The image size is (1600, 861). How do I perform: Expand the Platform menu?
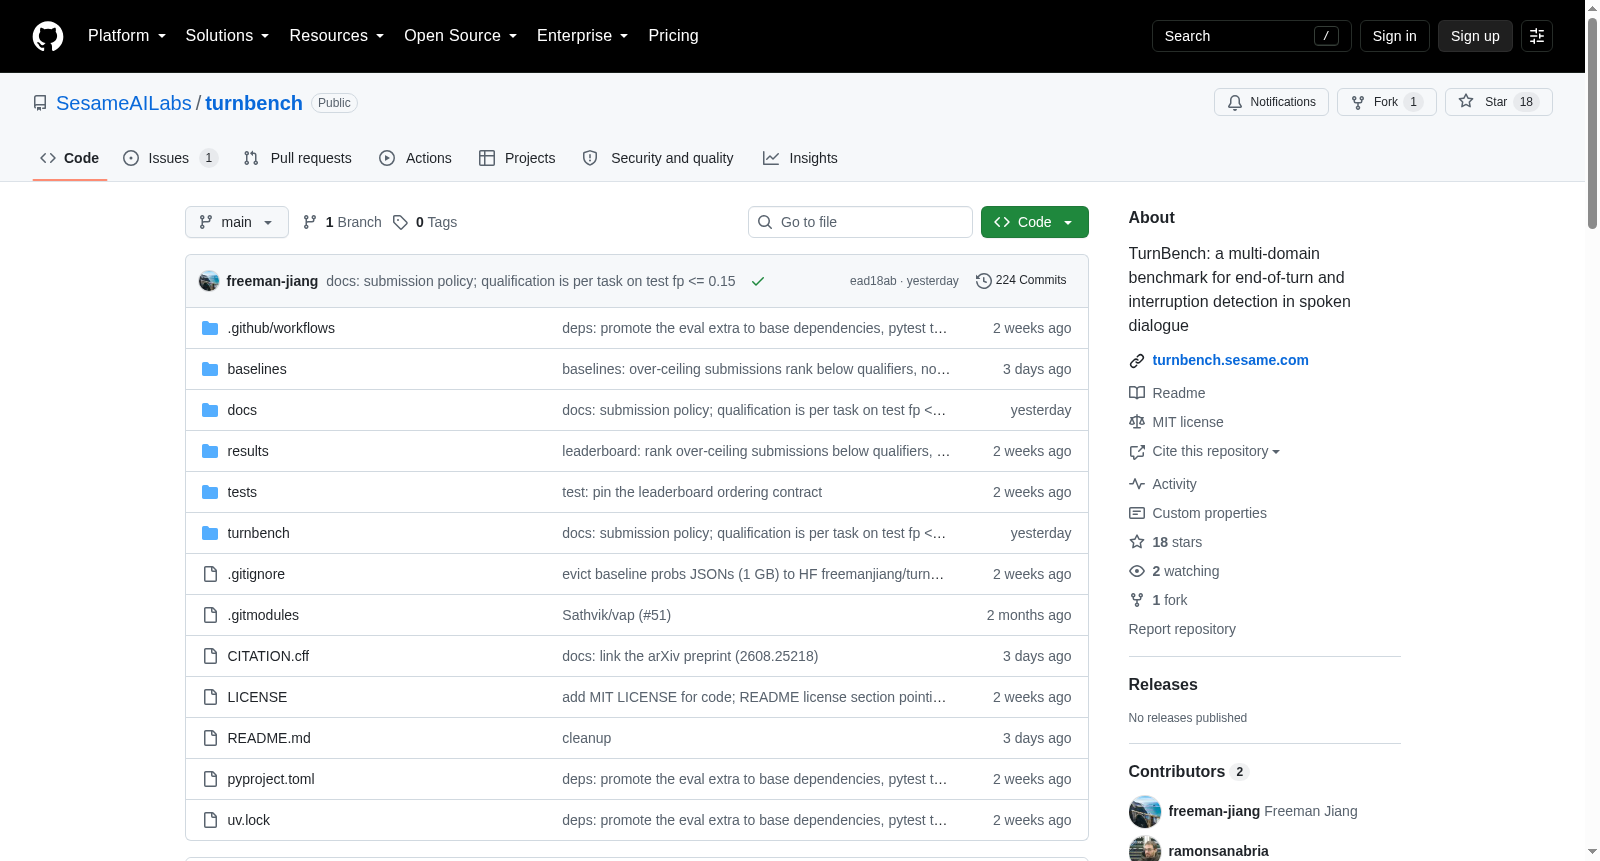click(127, 36)
